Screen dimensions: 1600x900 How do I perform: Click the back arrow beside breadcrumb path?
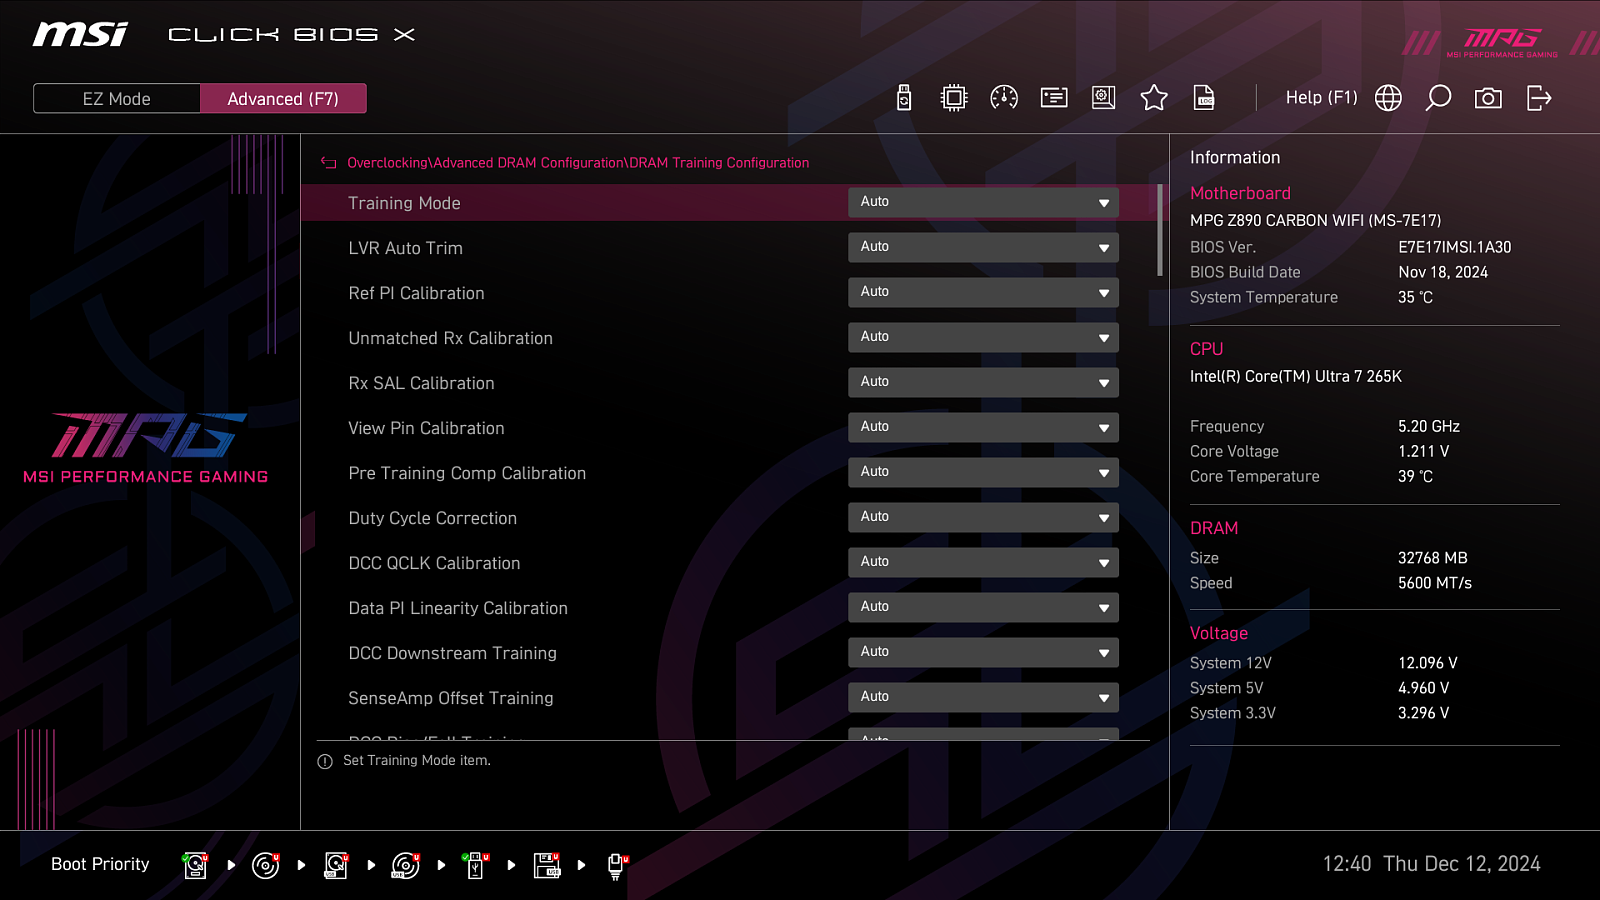pyautogui.click(x=328, y=163)
